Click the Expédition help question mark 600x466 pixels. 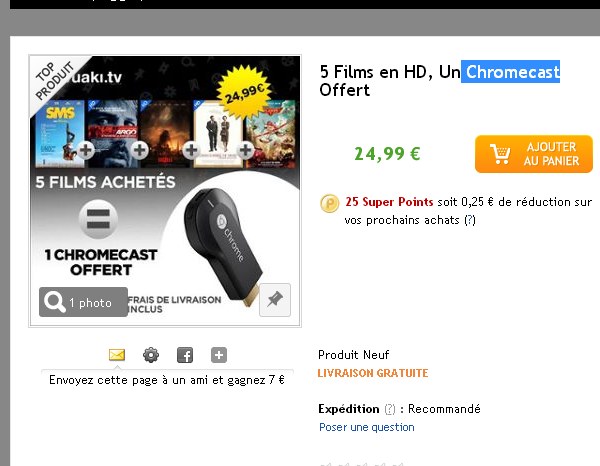point(390,409)
